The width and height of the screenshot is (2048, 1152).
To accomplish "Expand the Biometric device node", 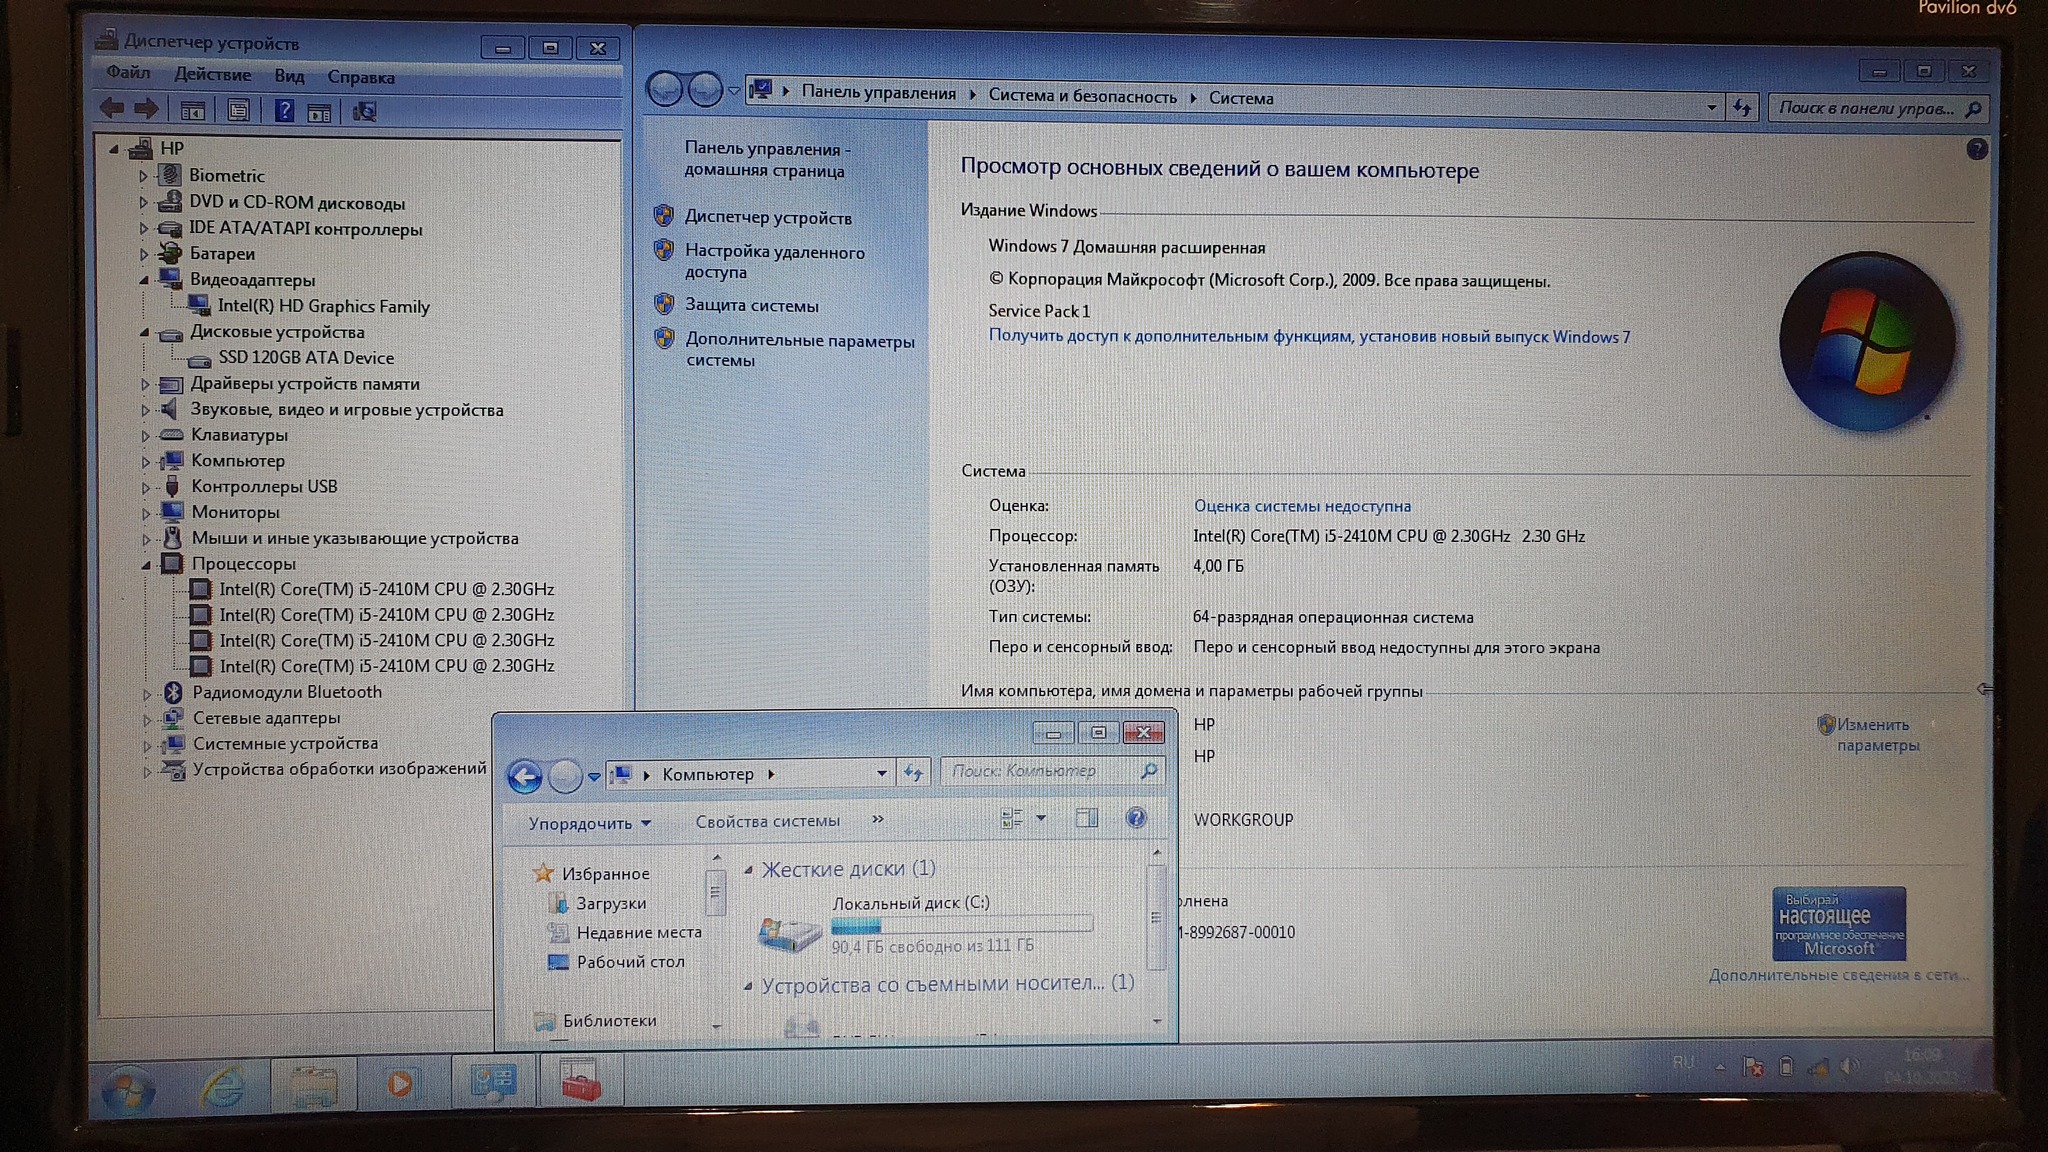I will [x=143, y=176].
